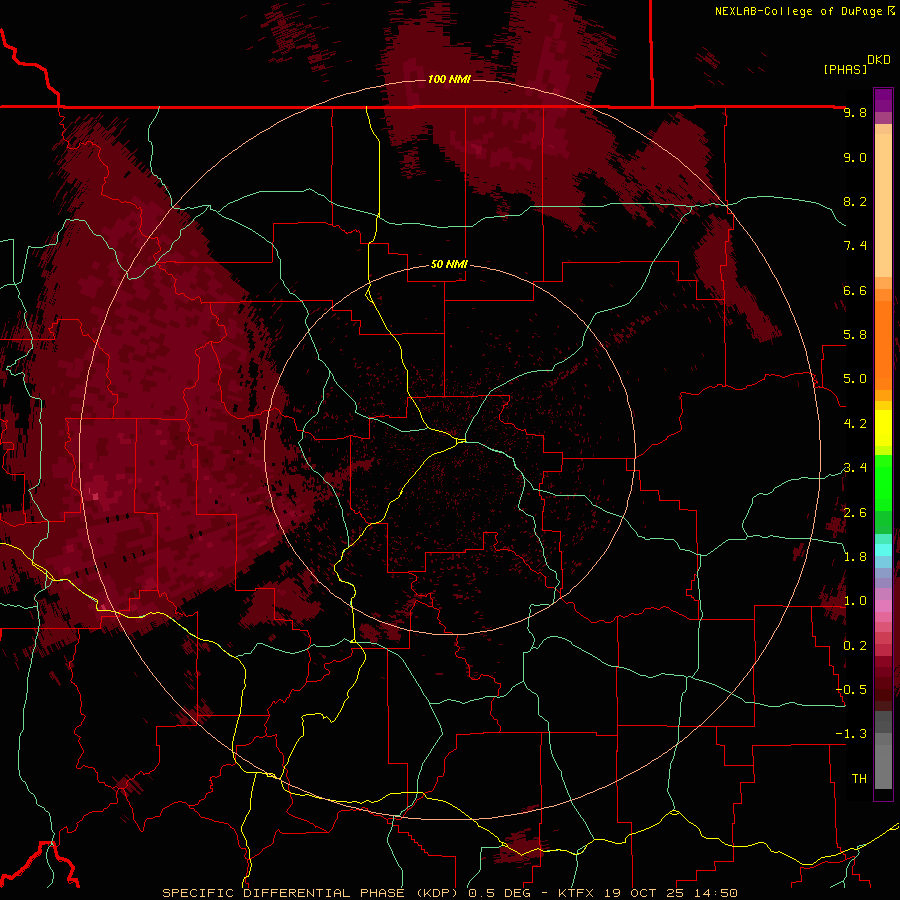This screenshot has height=900, width=900.
Task: Pick the gray segment at bottom of color bar
Action: pos(883,766)
